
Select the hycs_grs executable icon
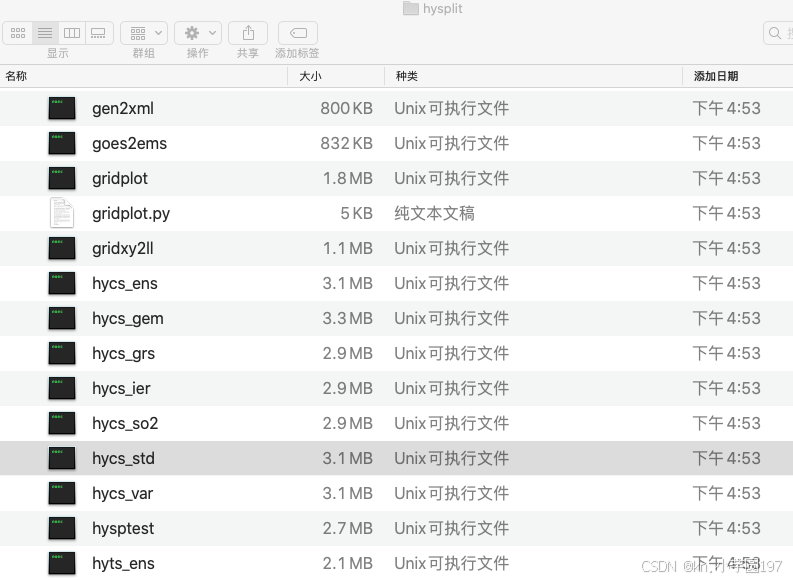tap(62, 353)
